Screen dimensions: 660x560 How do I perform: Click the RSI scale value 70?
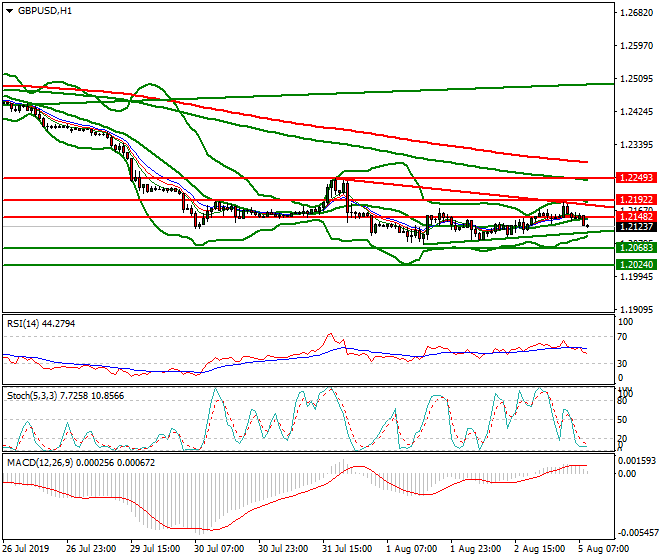(x=622, y=337)
